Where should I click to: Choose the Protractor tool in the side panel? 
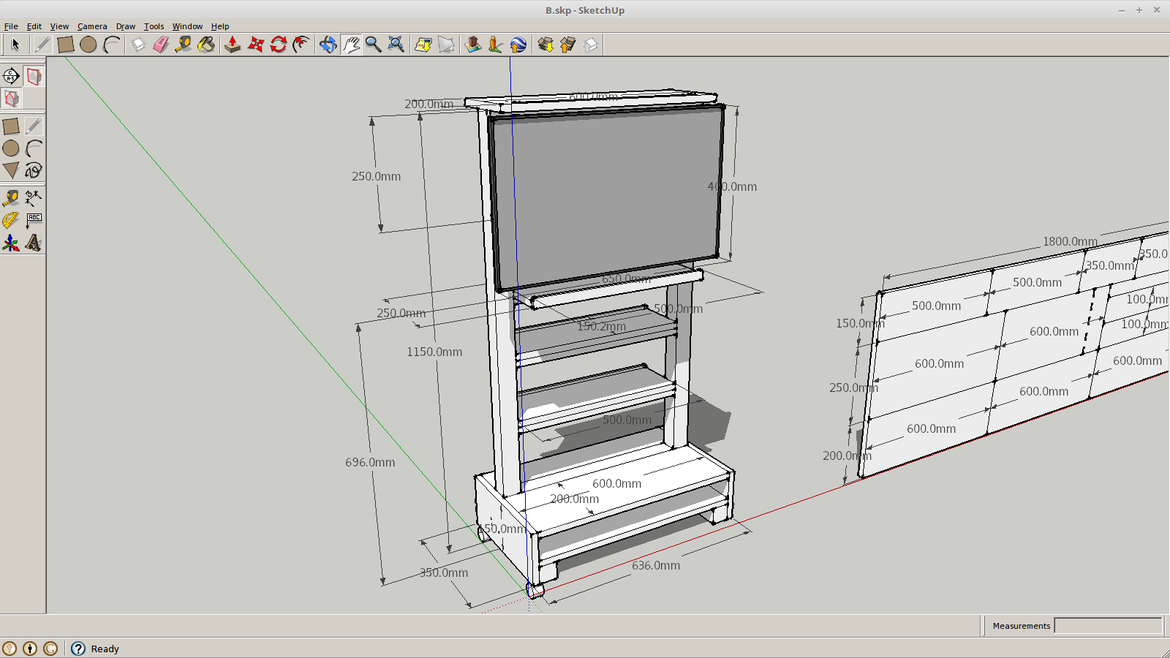pyautogui.click(x=11, y=220)
